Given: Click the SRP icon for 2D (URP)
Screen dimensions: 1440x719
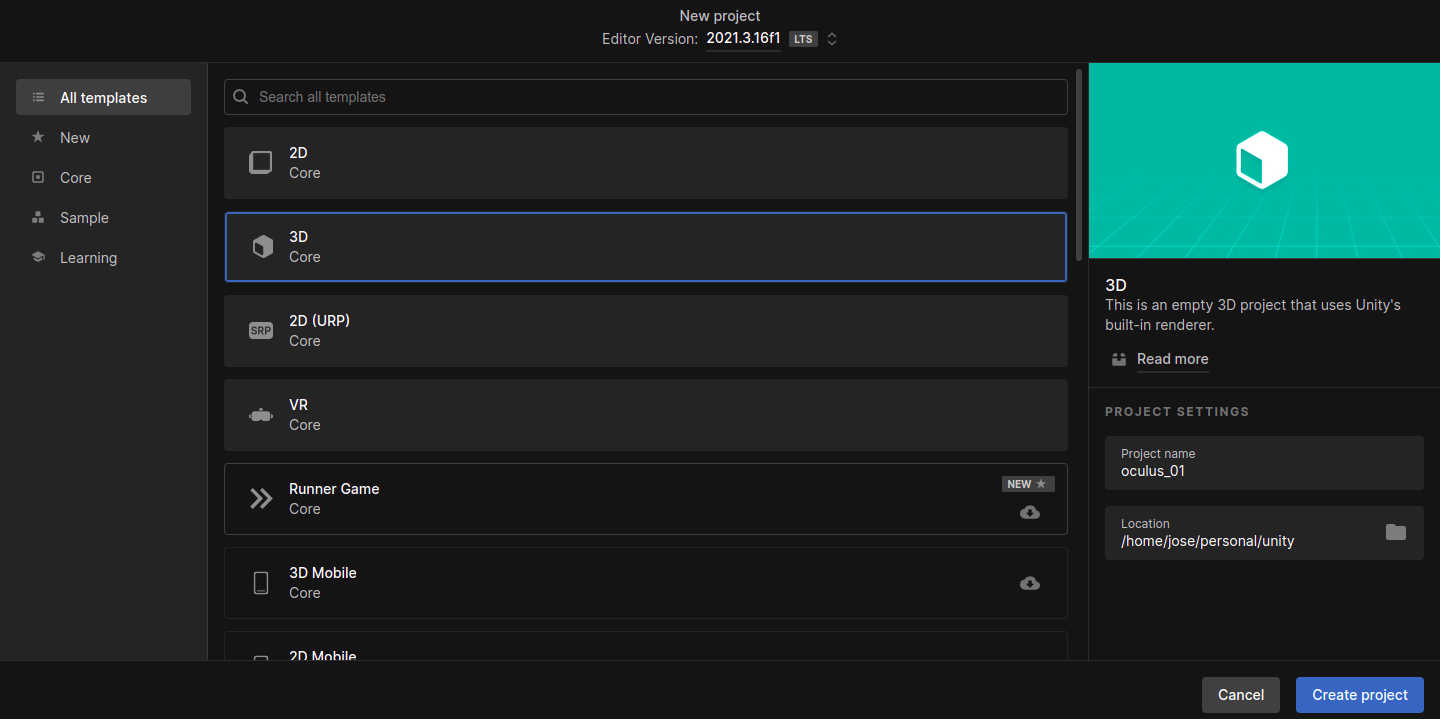Looking at the screenshot, I should coord(260,331).
